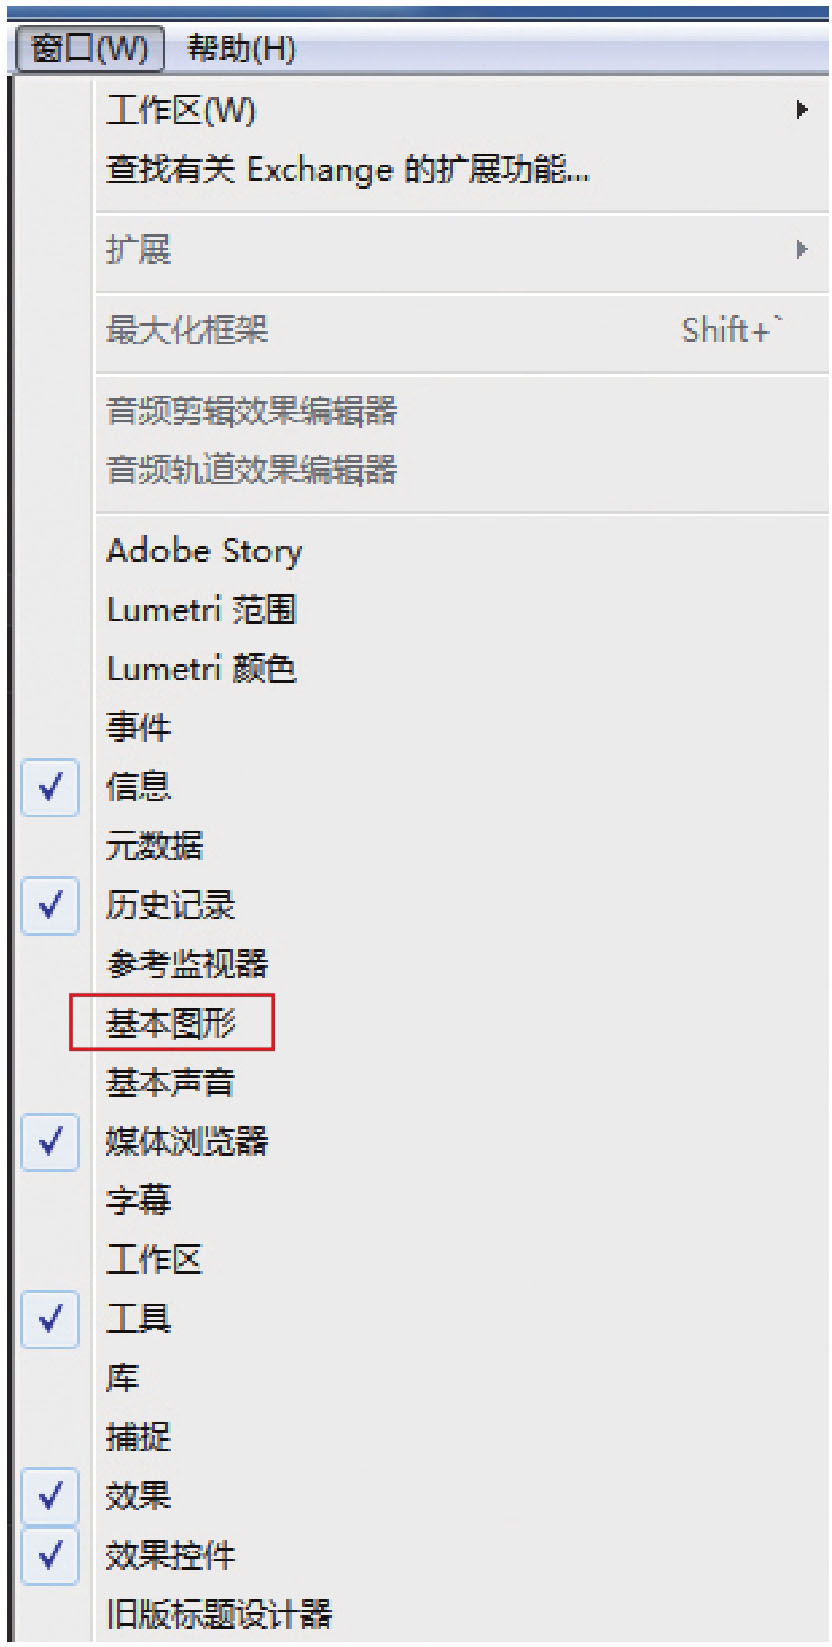Open the 基本声音 panel

(170, 1082)
